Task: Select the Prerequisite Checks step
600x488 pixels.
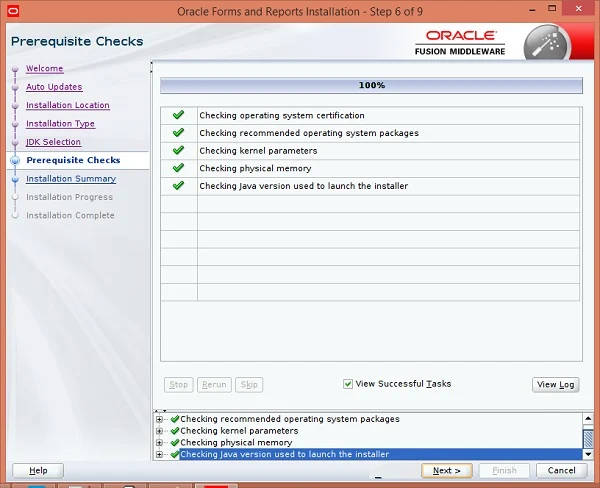Action: (73, 160)
